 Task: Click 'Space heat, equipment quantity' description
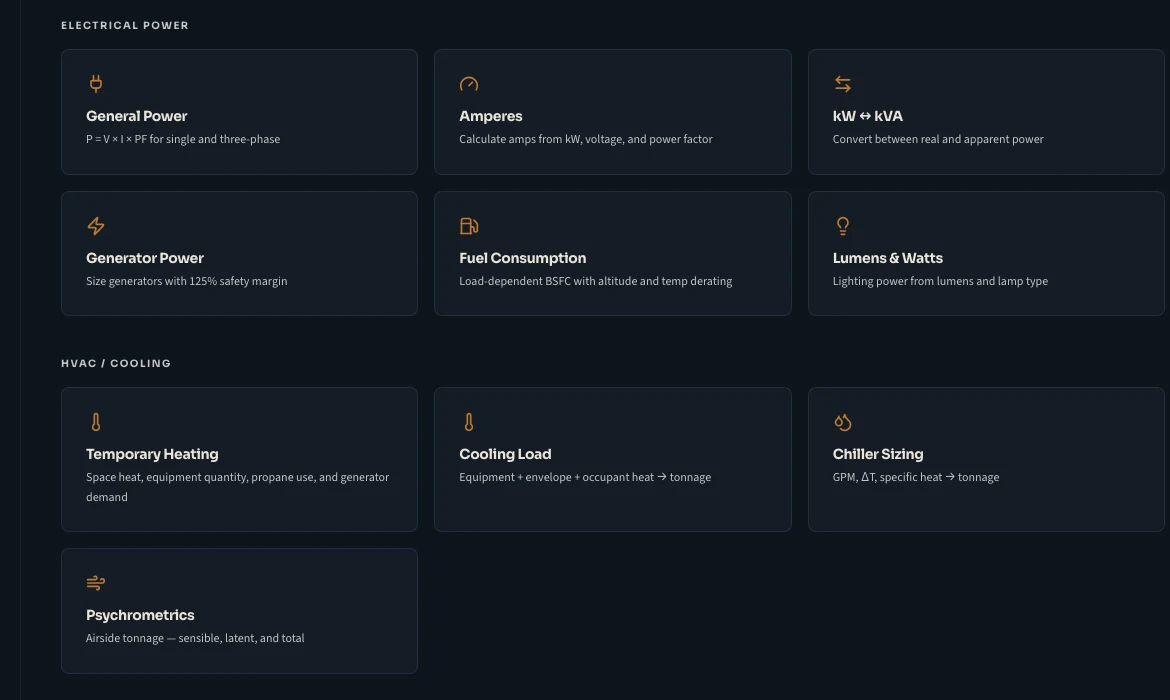[237, 487]
